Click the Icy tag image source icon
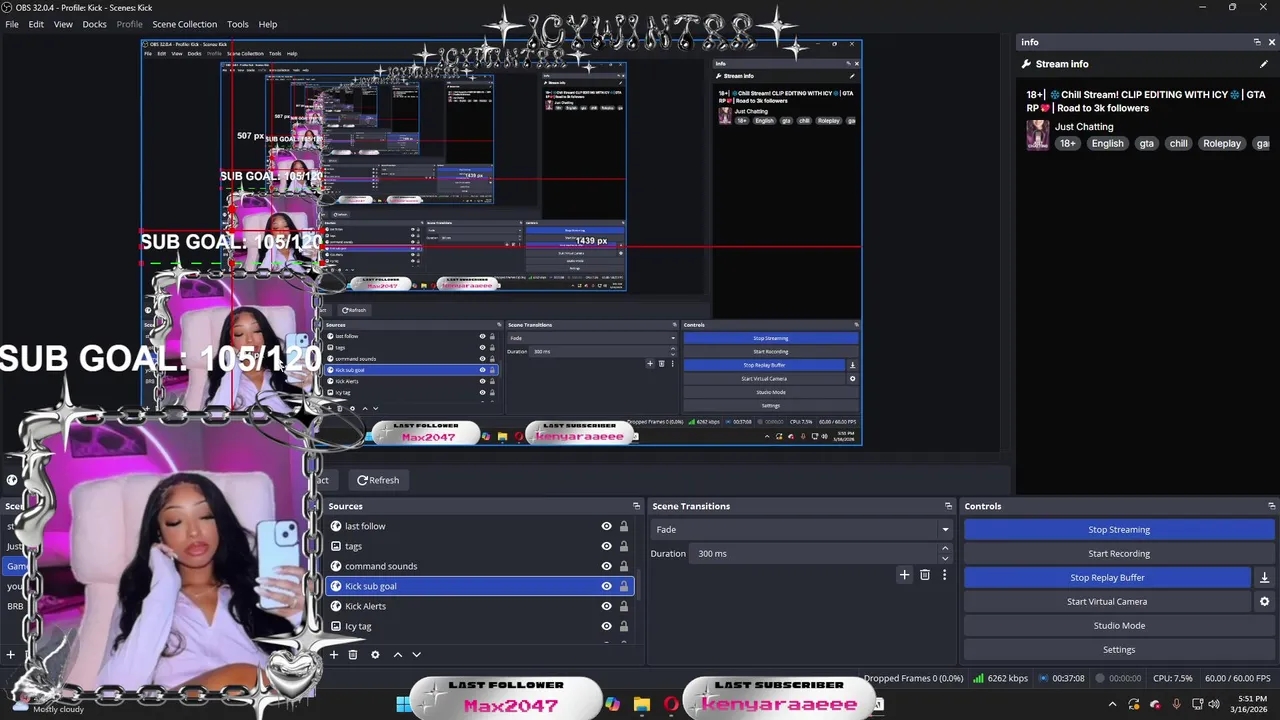Screen dimensions: 1280x720 pyautogui.click(x=336, y=626)
